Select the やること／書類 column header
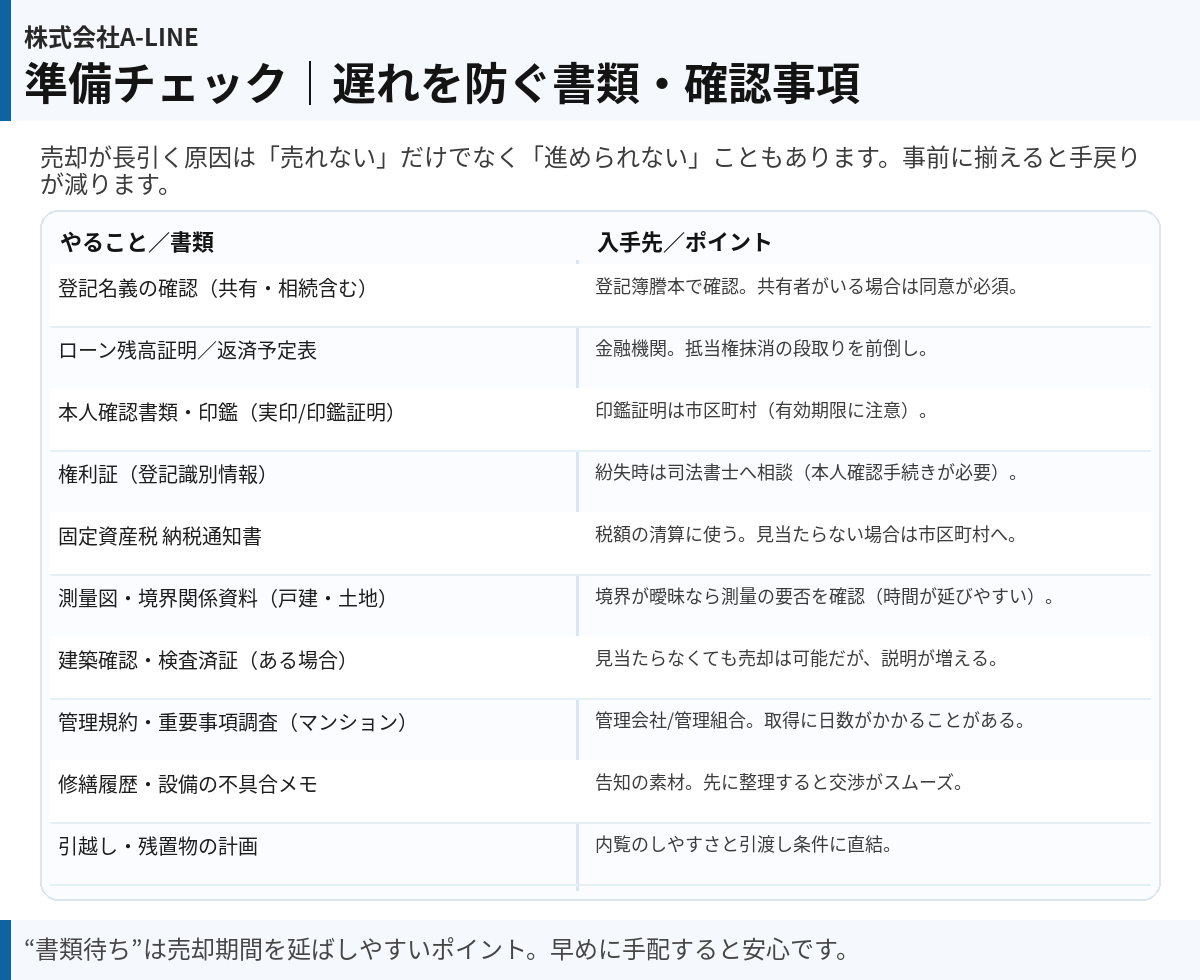 137,243
